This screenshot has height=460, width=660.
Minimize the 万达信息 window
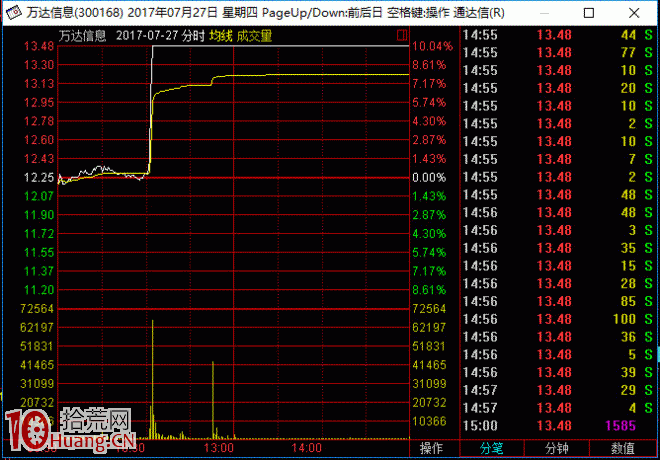[x=544, y=13]
